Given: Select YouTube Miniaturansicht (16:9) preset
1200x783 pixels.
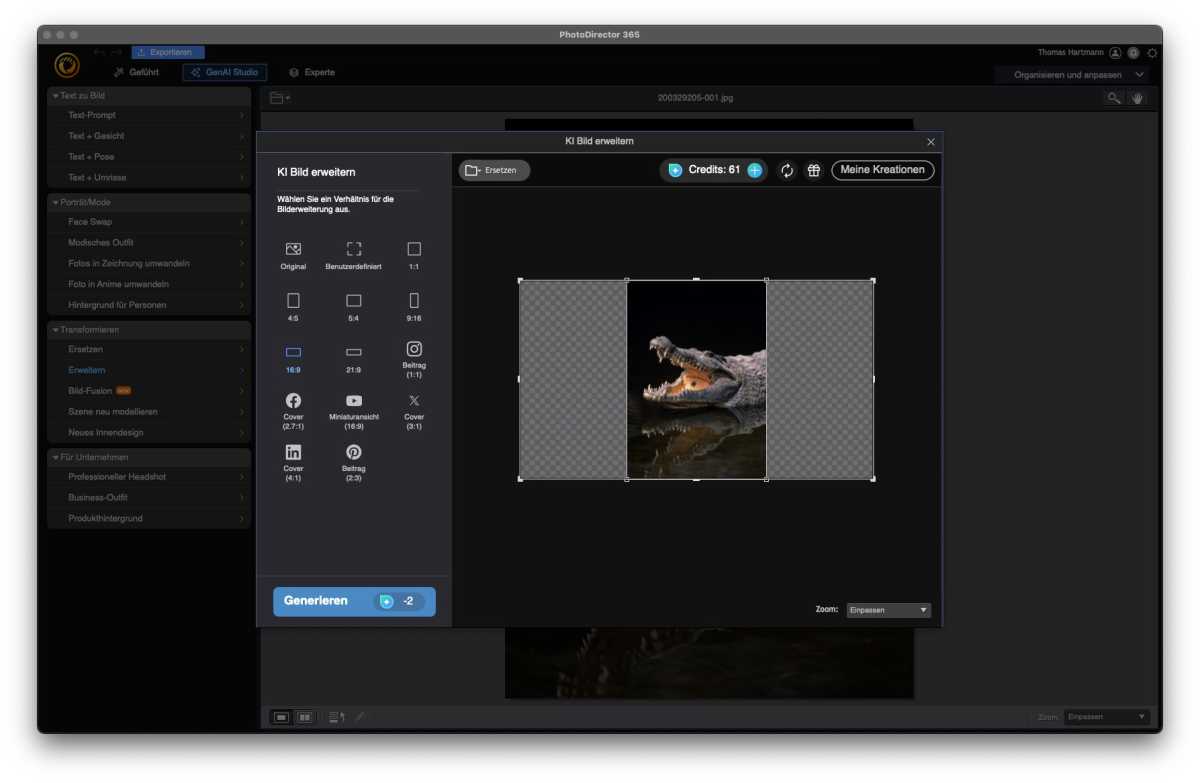Looking at the screenshot, I should click(x=354, y=411).
